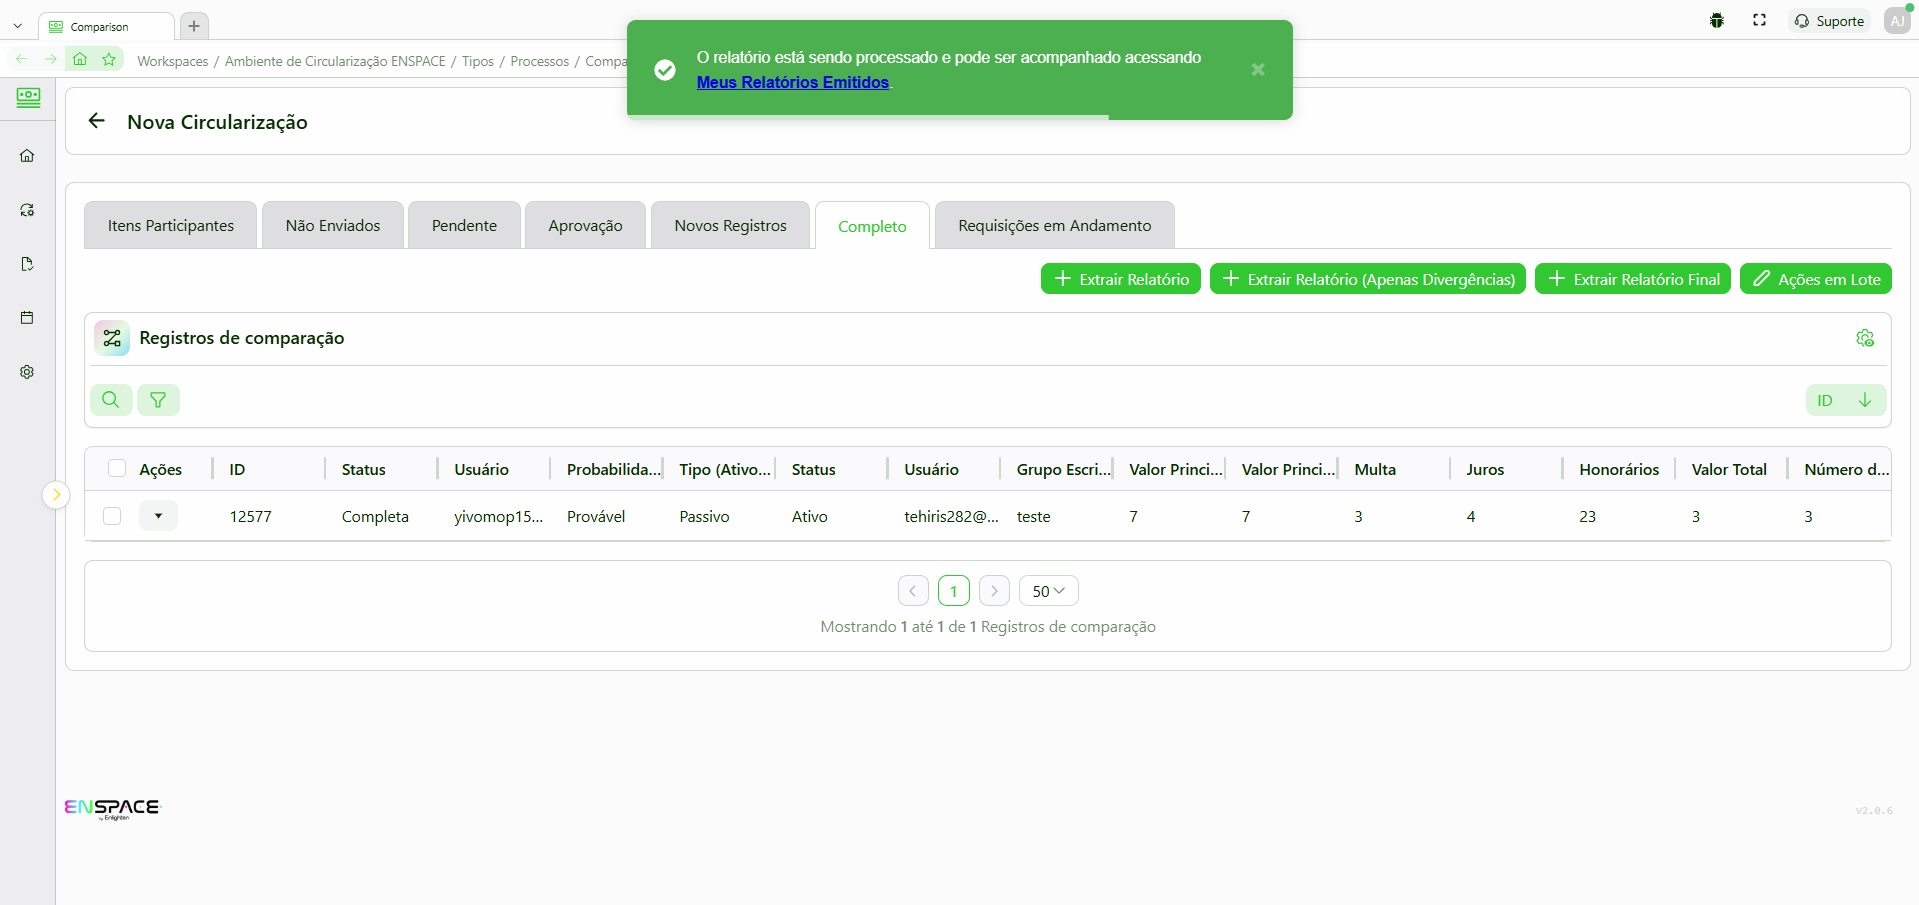Image resolution: width=1919 pixels, height=905 pixels.
Task: Click the home icon in left sidebar
Action: pyautogui.click(x=27, y=156)
